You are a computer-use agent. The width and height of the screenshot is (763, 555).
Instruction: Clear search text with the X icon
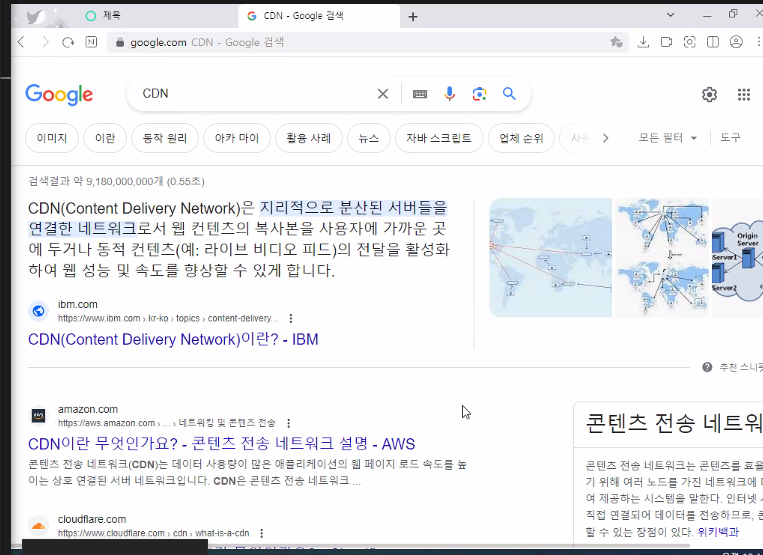(383, 94)
